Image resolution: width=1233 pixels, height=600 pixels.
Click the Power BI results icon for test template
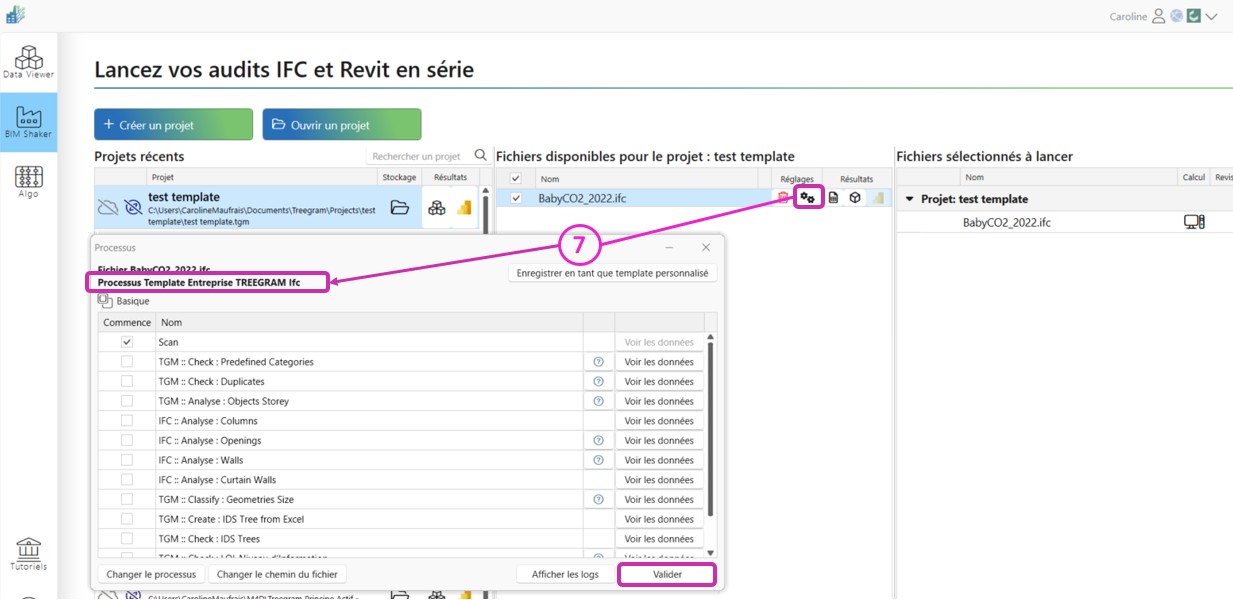point(463,208)
